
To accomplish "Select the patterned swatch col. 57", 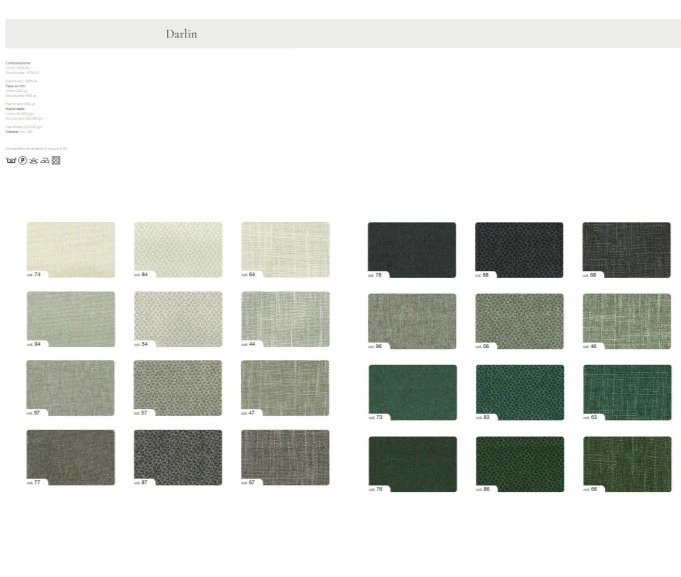I will (x=178, y=386).
